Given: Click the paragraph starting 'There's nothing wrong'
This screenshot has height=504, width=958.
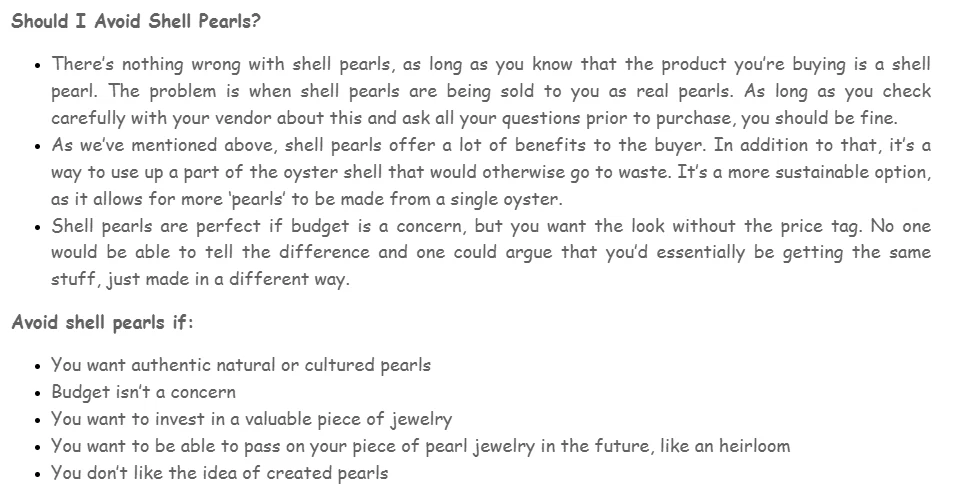Looking at the screenshot, I should (490, 91).
